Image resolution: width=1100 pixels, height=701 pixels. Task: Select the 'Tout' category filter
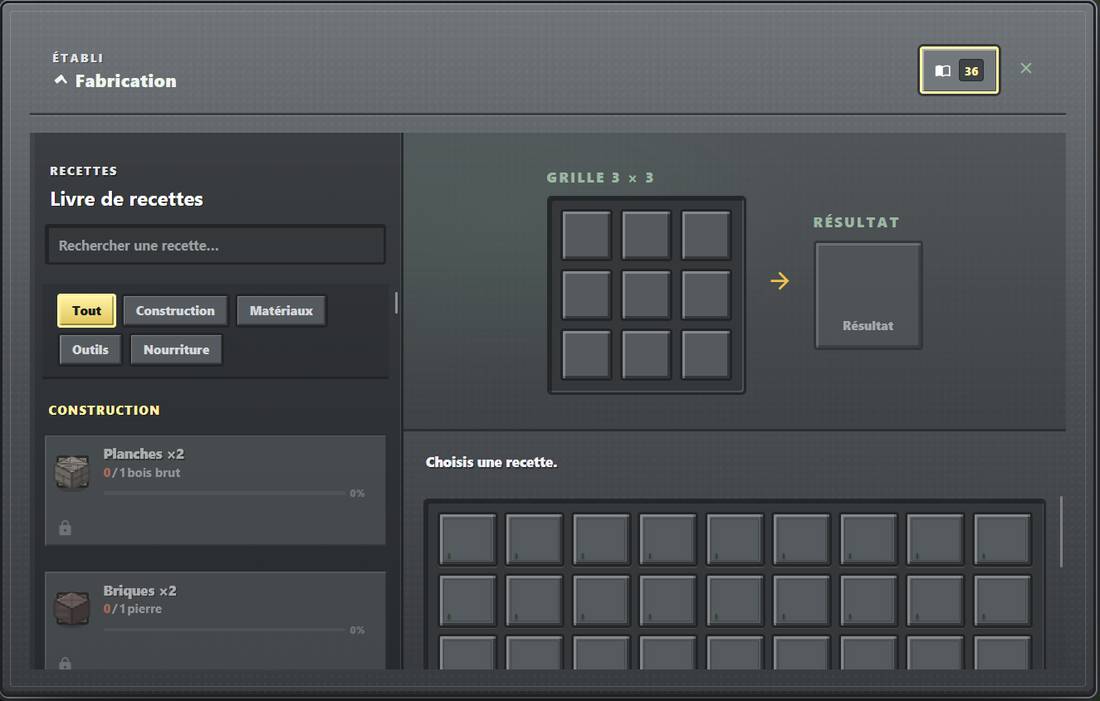click(86, 310)
